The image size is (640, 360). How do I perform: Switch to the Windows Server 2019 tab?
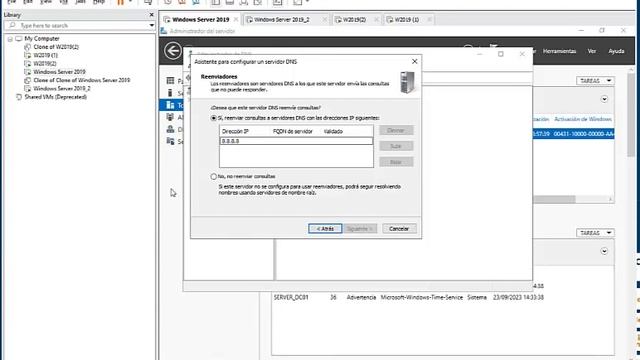point(200,20)
